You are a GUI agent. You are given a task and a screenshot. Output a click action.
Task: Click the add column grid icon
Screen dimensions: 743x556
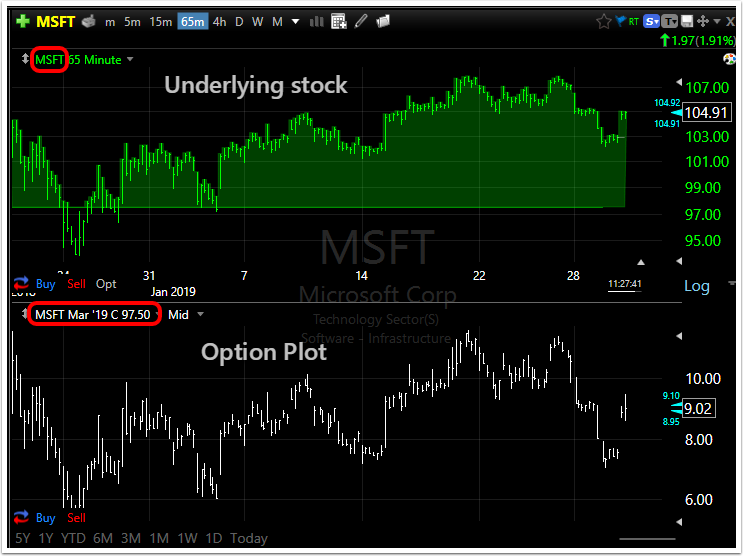click(x=339, y=21)
